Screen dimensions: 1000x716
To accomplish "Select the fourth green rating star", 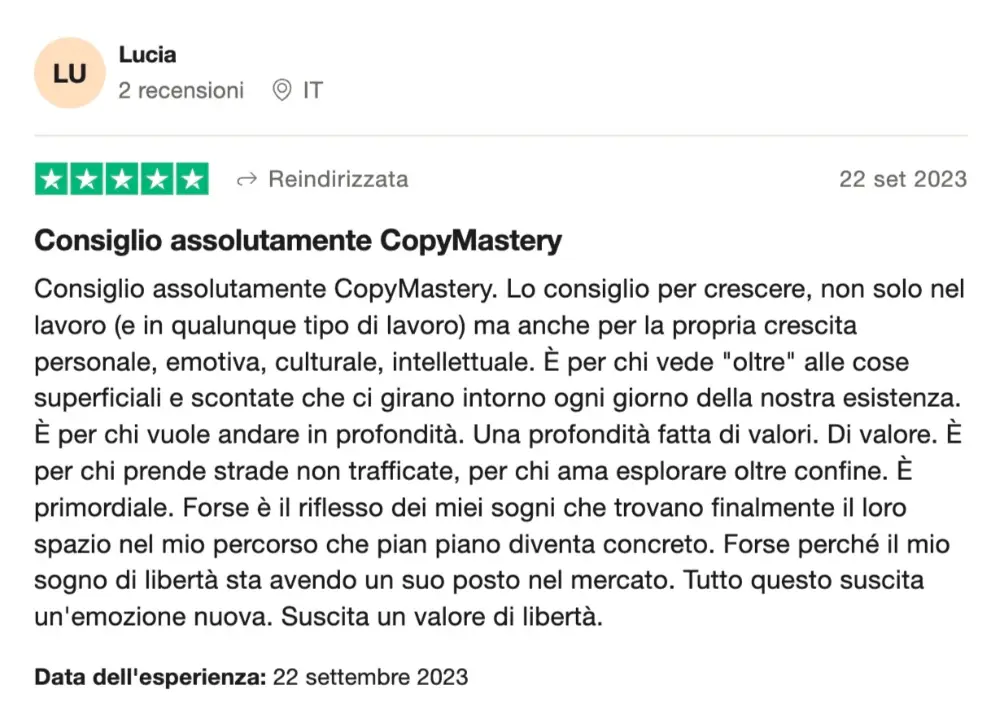I will pos(157,179).
